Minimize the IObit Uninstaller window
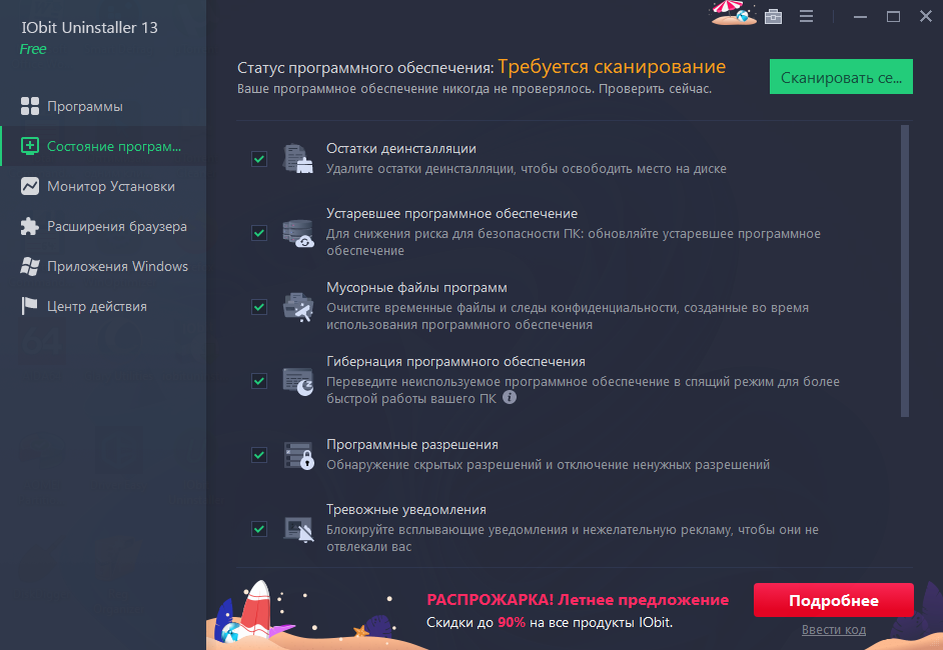 coord(861,17)
